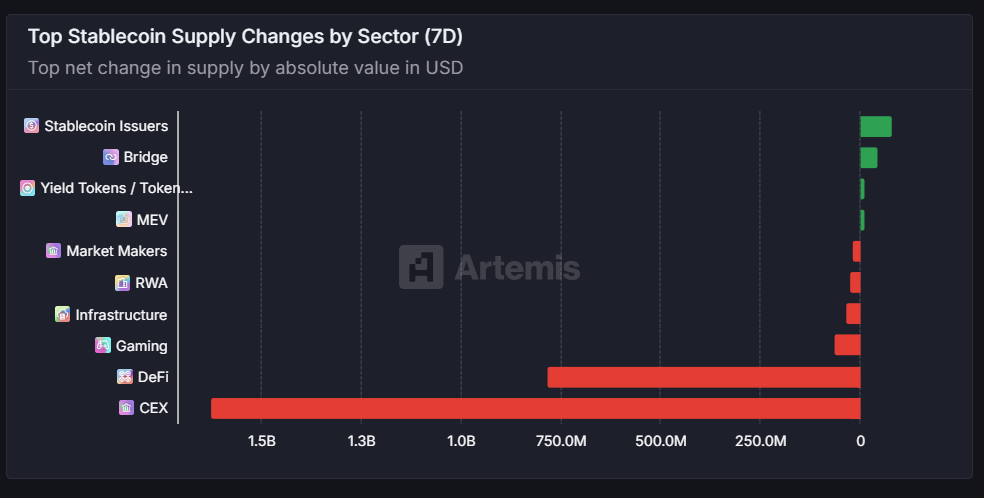Click the Stablecoin Issuers sector icon
Screen dimensions: 984x498
31,125
